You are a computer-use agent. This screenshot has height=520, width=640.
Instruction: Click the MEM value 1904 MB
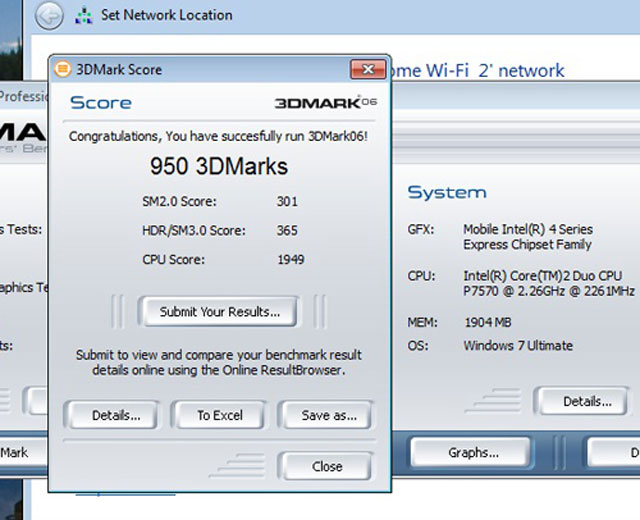tap(488, 322)
